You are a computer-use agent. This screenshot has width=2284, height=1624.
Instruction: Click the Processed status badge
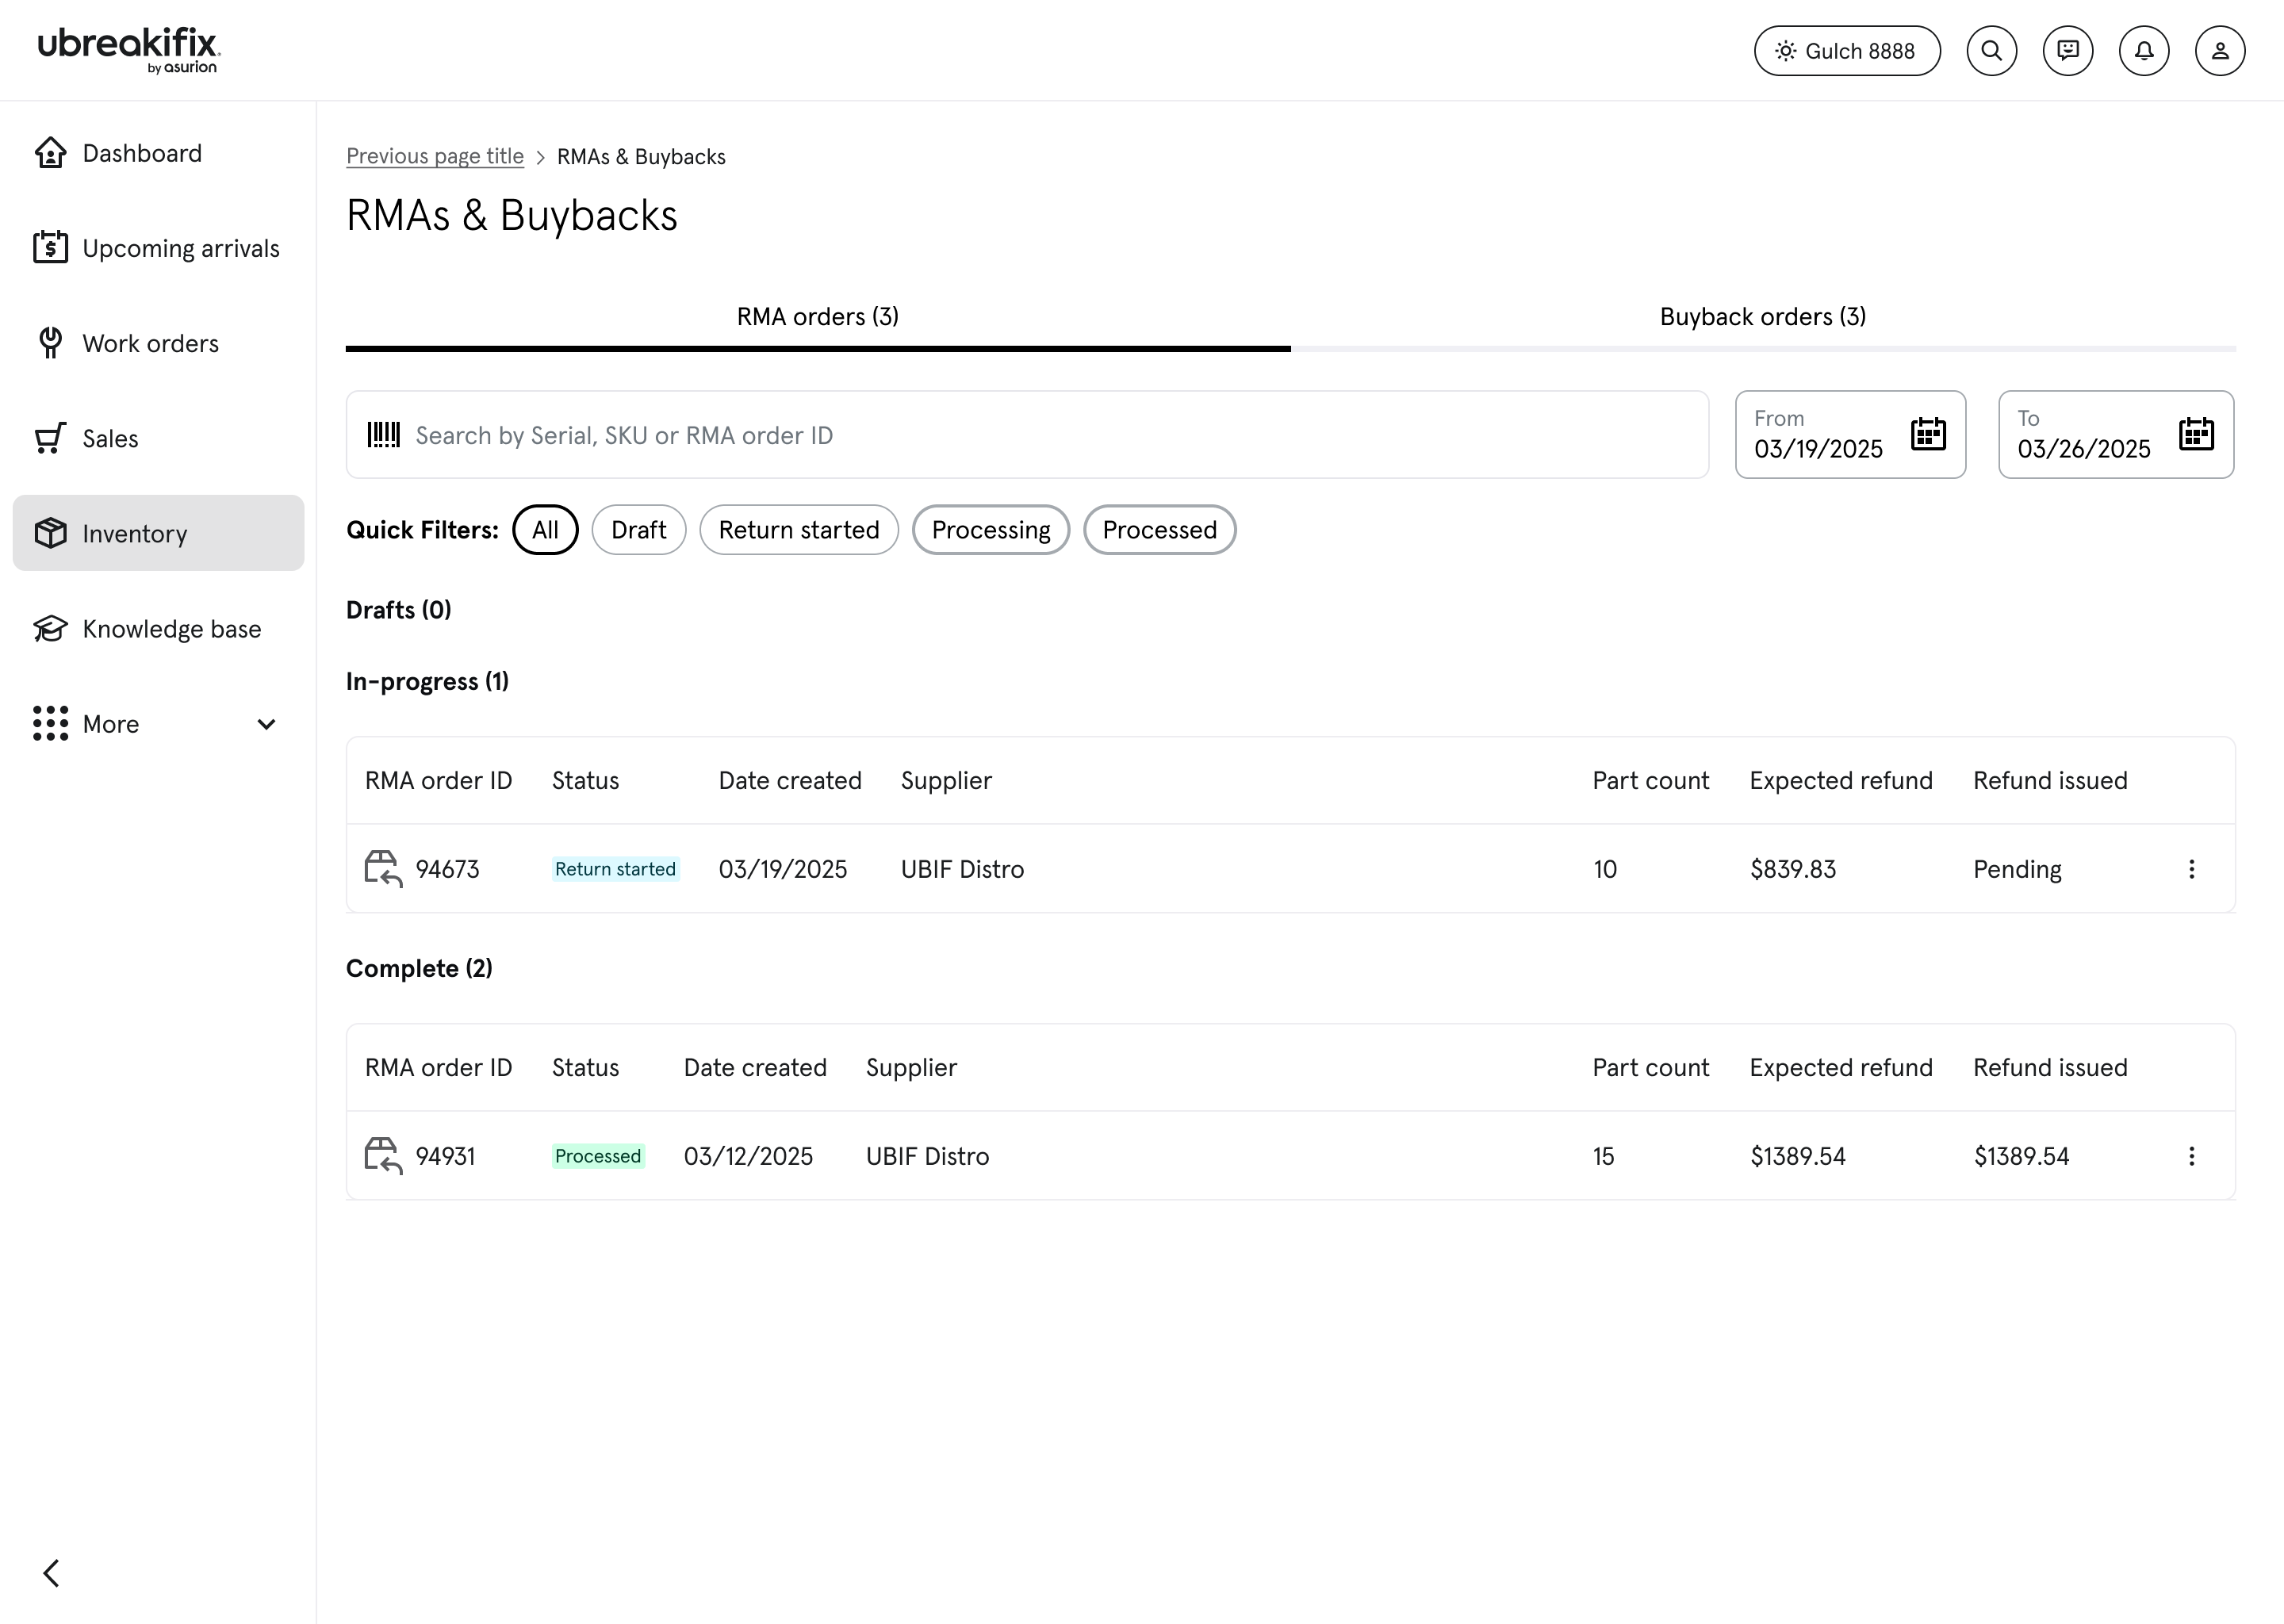point(598,1156)
